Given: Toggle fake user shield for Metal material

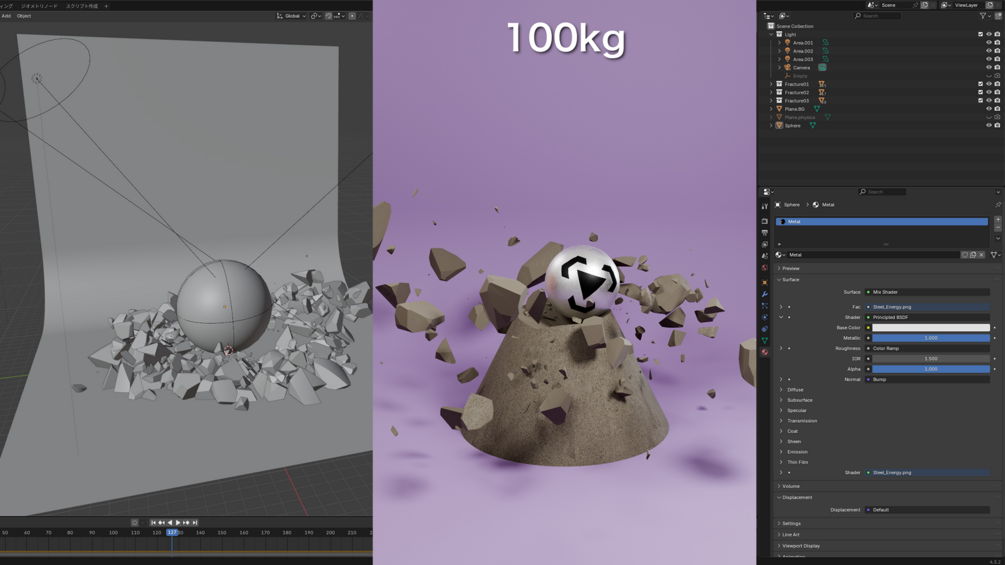Looking at the screenshot, I should click(965, 255).
